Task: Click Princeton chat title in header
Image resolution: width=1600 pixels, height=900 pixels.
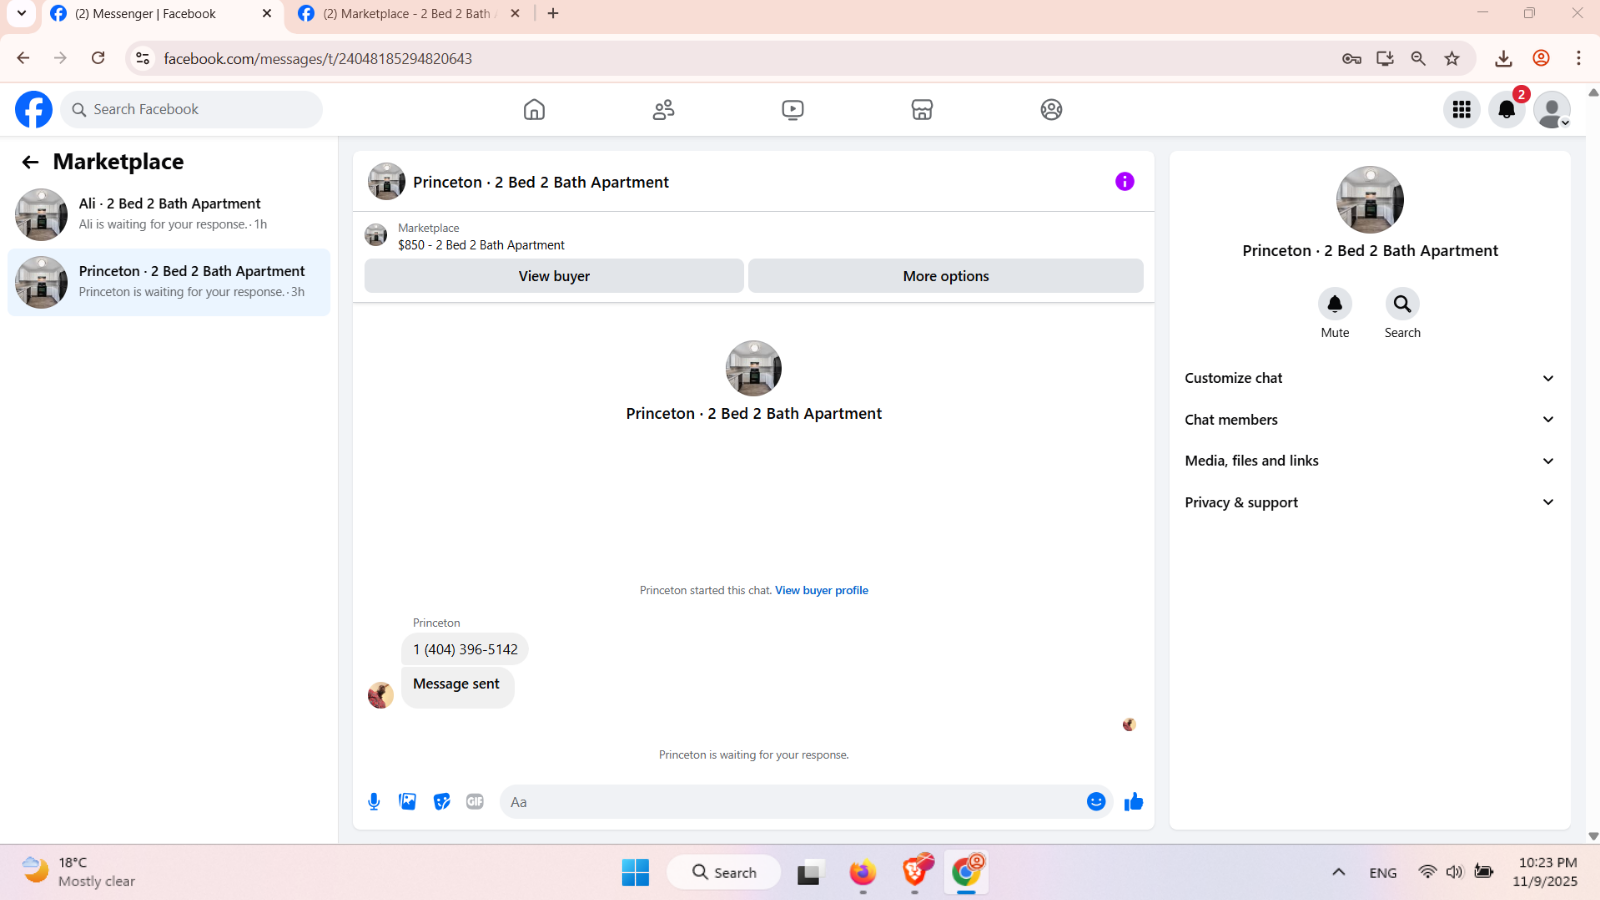Action: coord(541,182)
